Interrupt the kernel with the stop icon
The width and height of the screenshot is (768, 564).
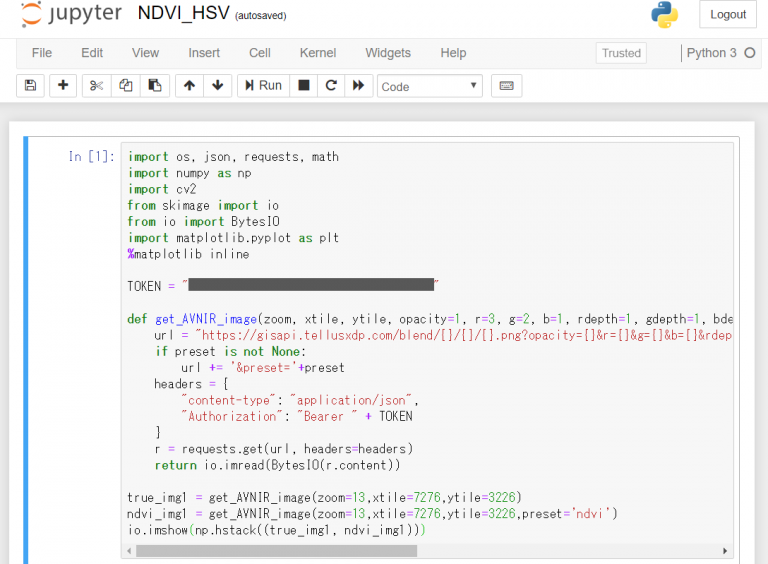[x=304, y=86]
